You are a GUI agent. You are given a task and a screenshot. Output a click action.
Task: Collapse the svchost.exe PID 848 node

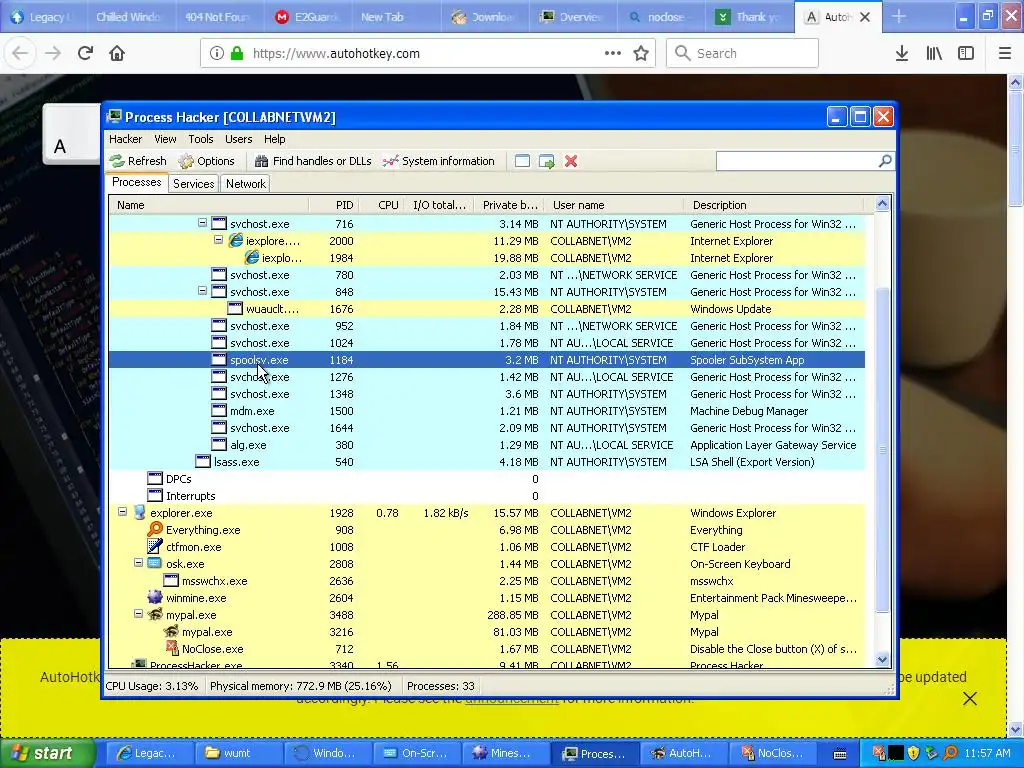click(202, 291)
